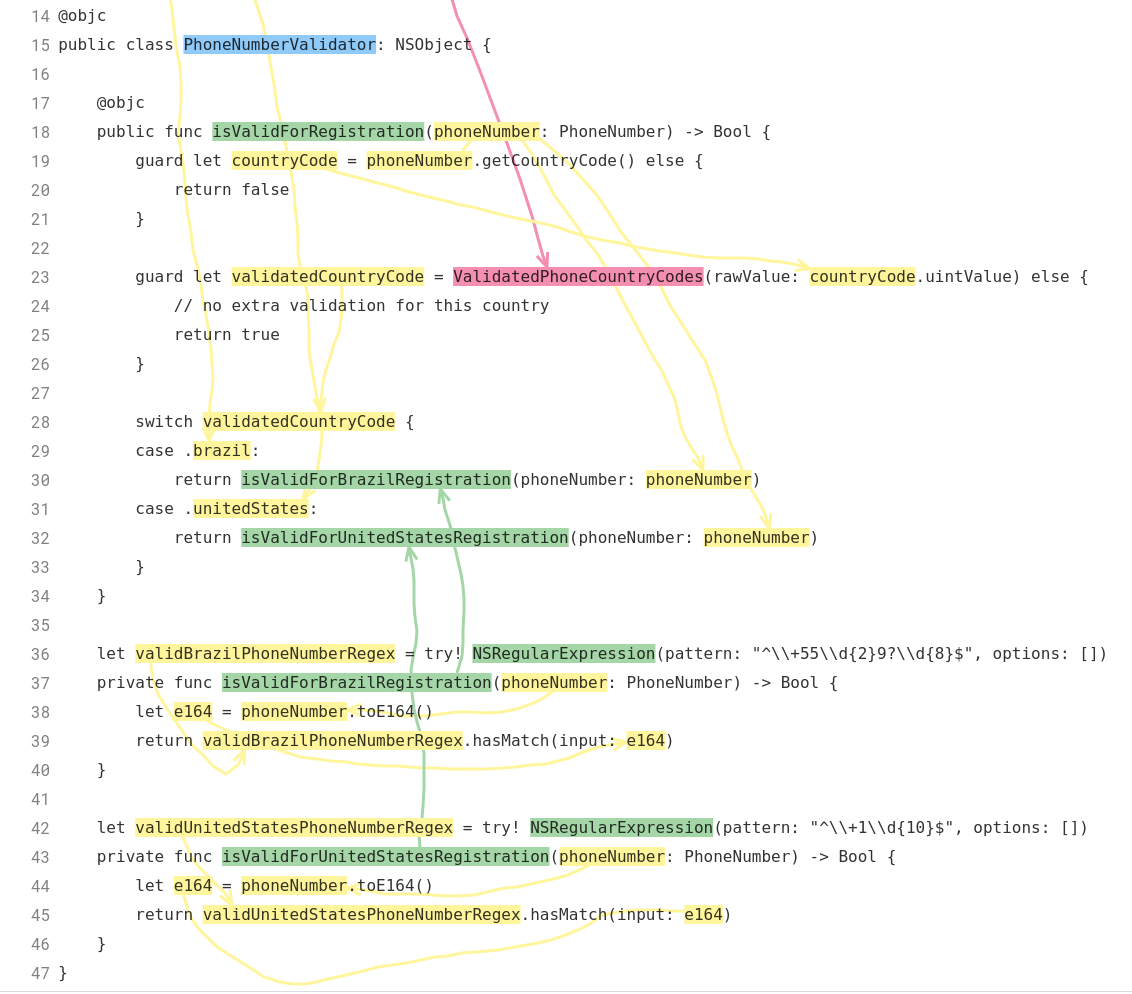Click NSObject in the class declaration
Image resolution: width=1132 pixels, height=994 pixels.
coord(433,45)
